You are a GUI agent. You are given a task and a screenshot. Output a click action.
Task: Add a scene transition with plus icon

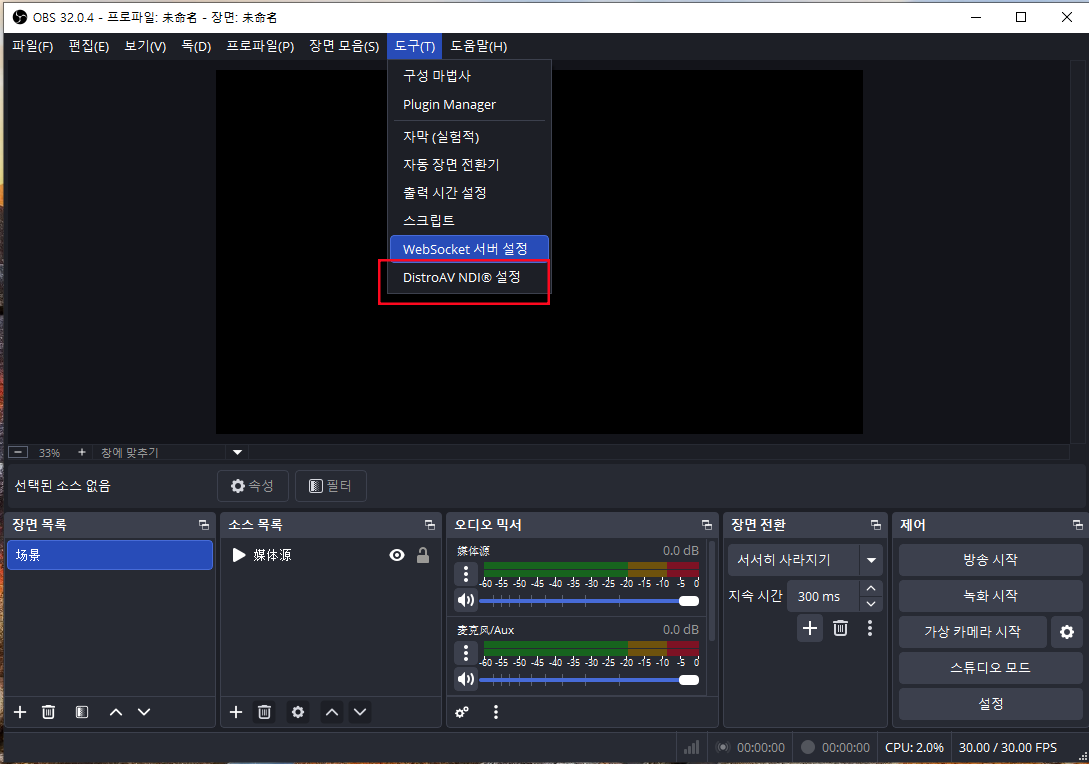(810, 628)
